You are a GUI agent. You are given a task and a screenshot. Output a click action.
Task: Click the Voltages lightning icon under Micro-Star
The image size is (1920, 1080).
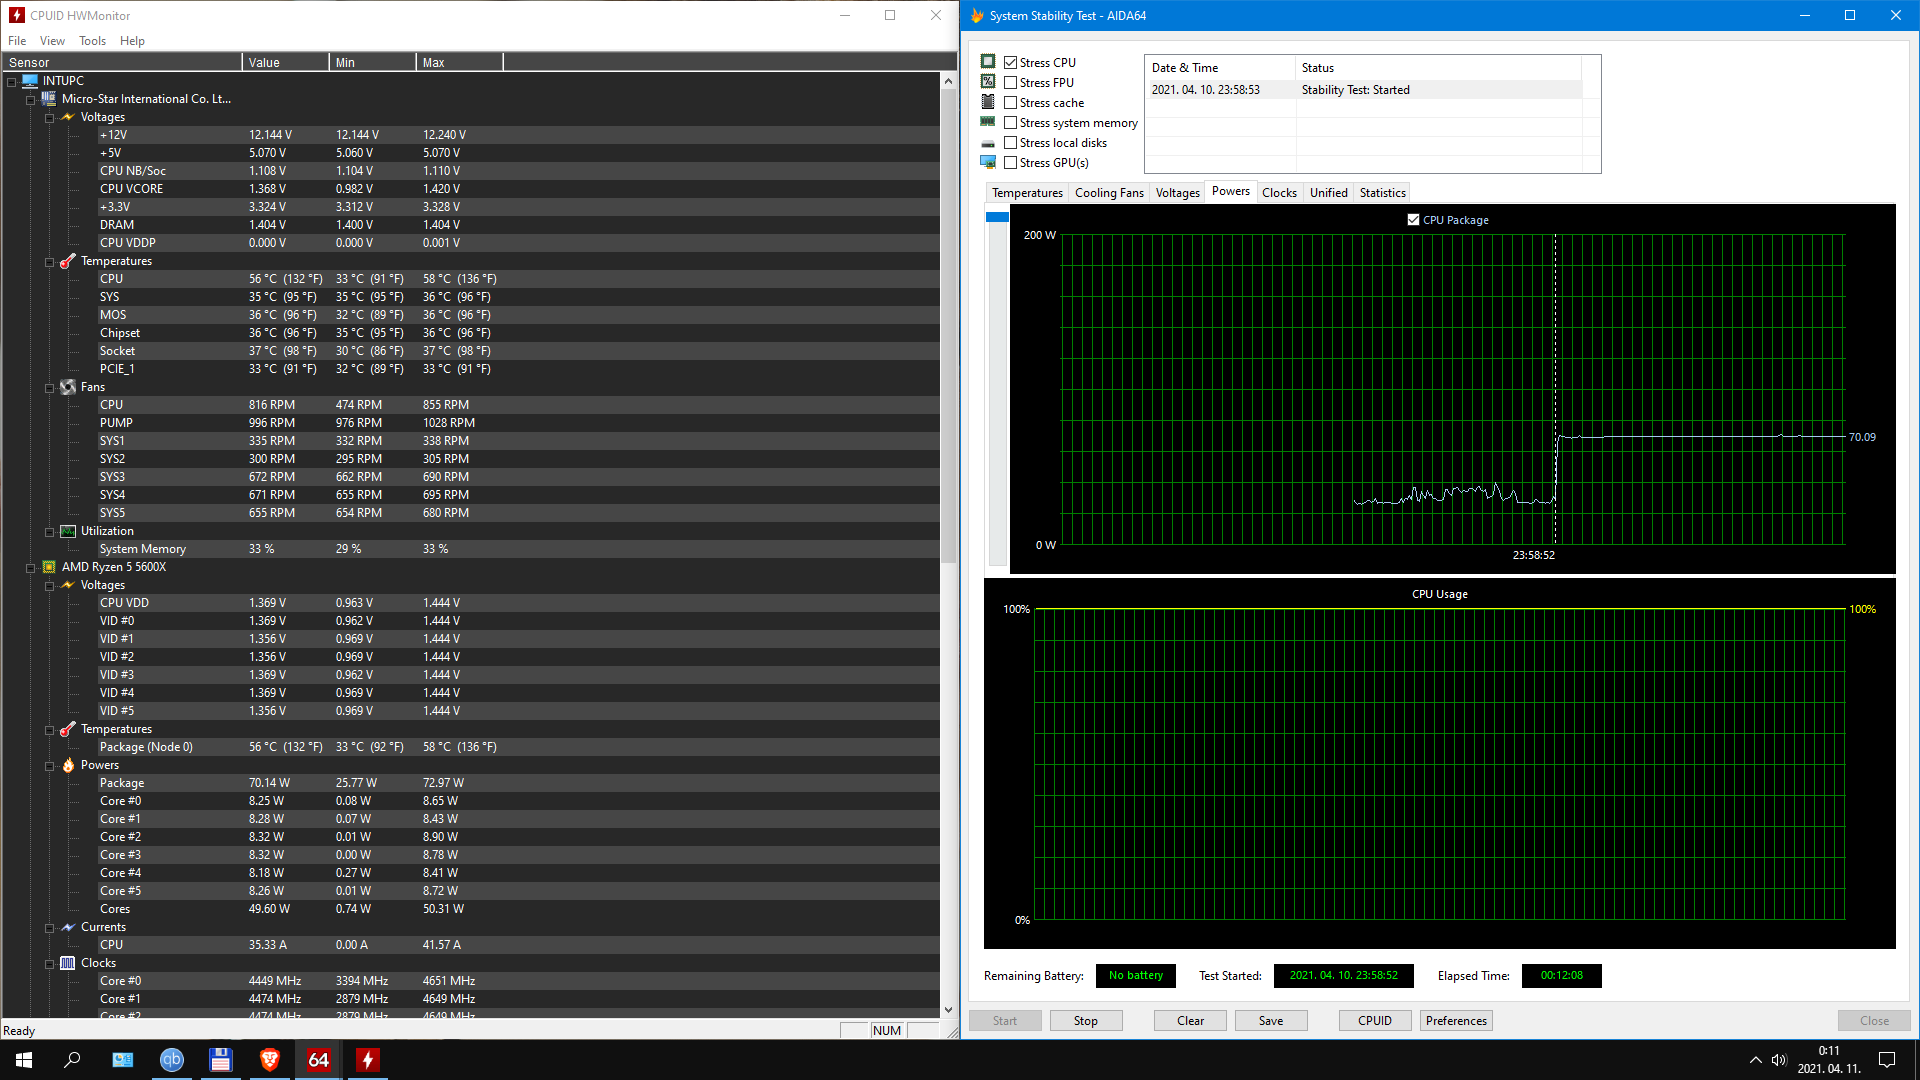point(68,117)
